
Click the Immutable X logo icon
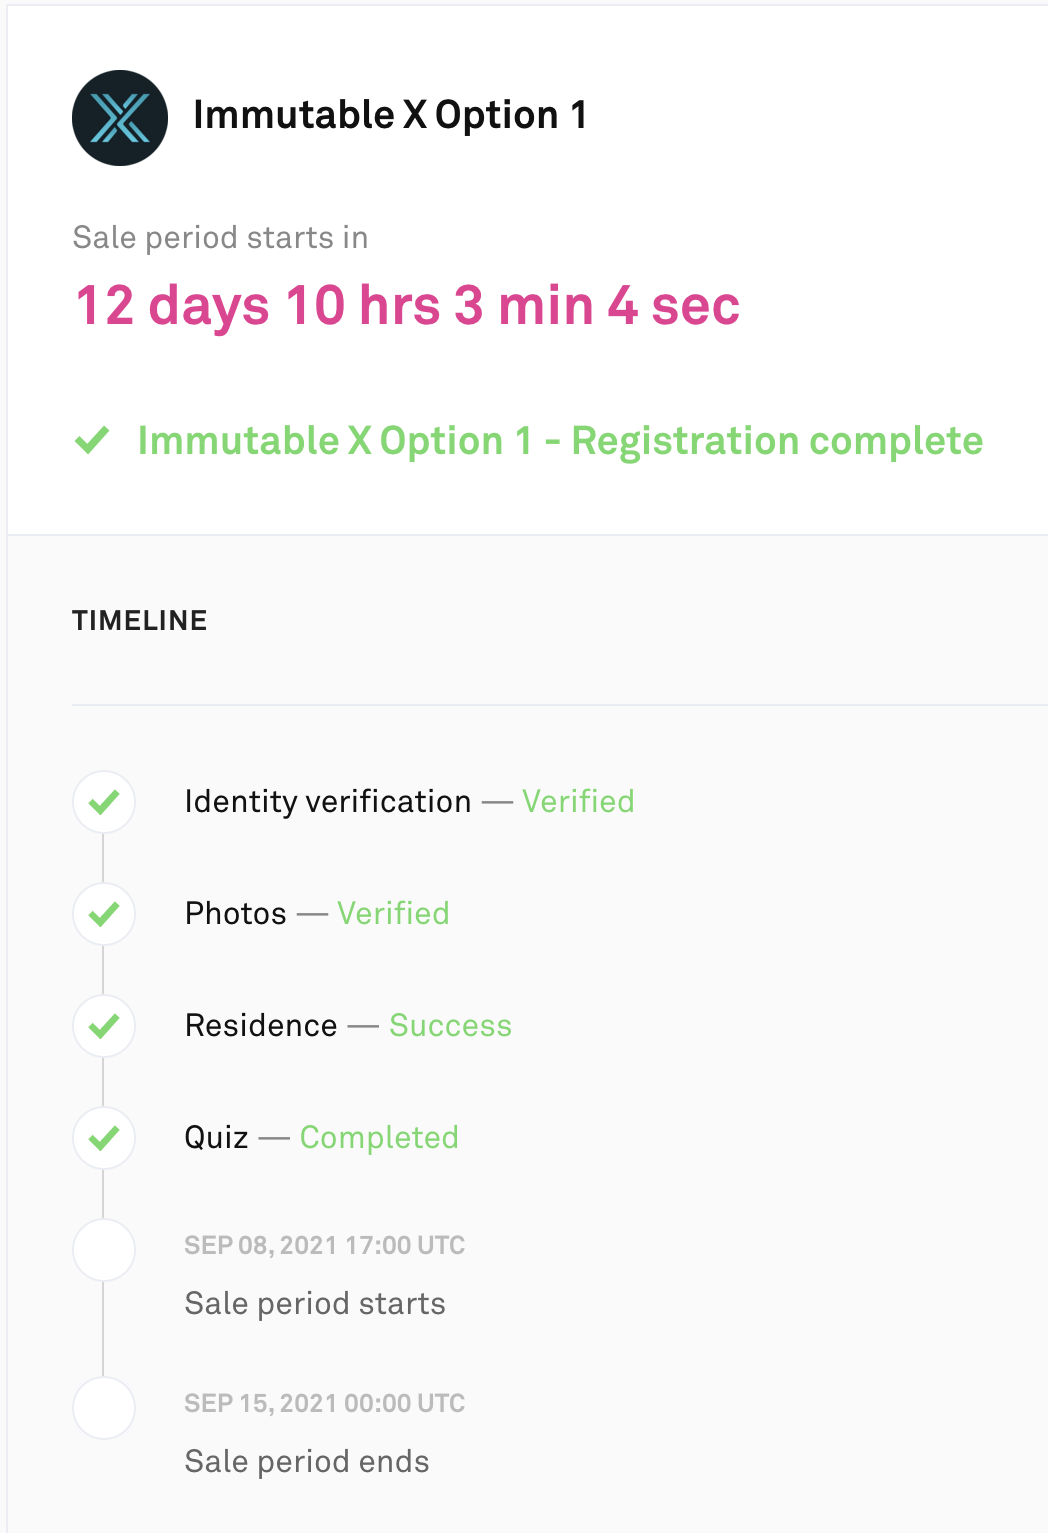(x=120, y=117)
